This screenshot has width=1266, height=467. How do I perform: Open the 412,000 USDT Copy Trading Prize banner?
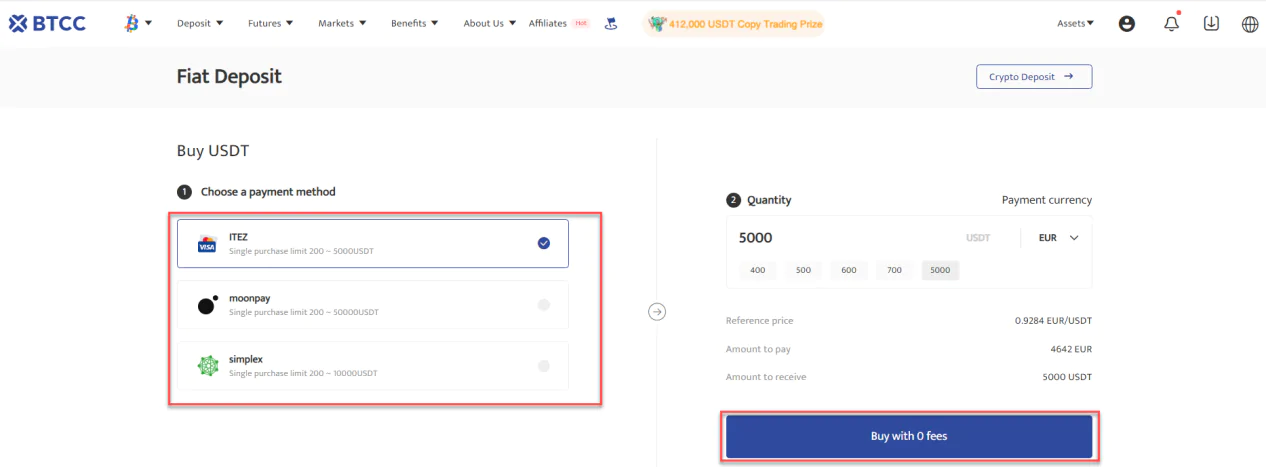pyautogui.click(x=734, y=23)
